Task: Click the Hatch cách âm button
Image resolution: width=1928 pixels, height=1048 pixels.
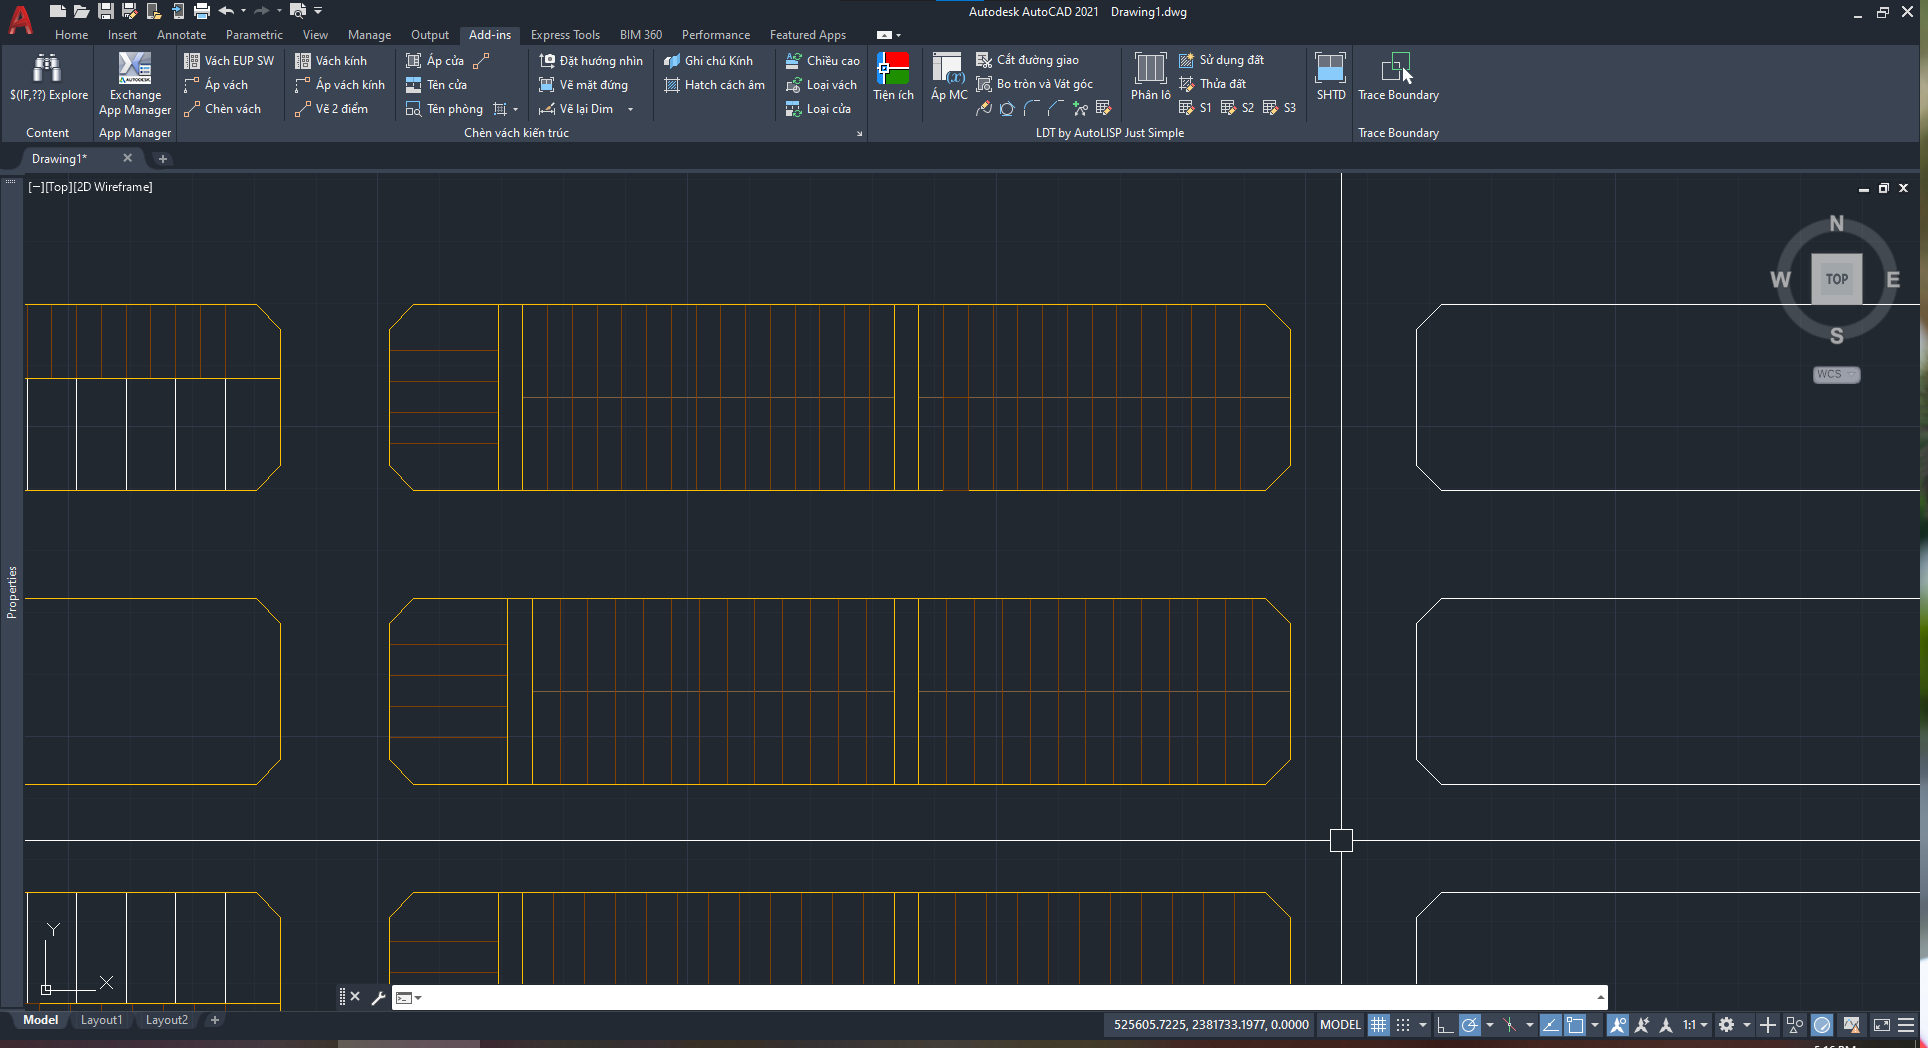Action: (x=714, y=85)
